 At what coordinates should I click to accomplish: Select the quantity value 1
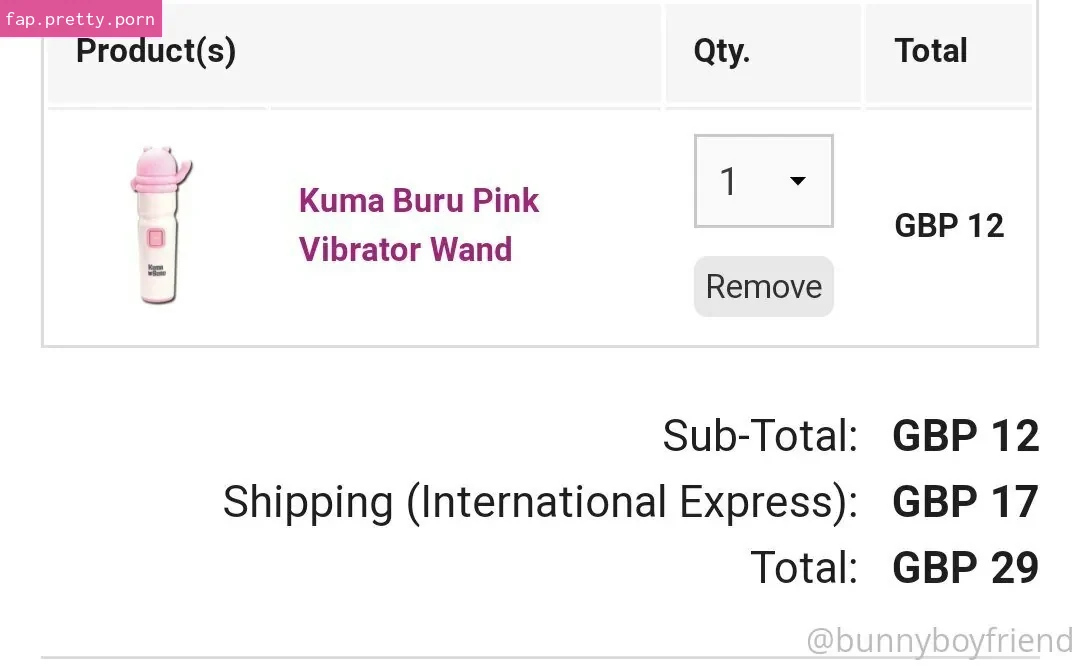point(728,182)
